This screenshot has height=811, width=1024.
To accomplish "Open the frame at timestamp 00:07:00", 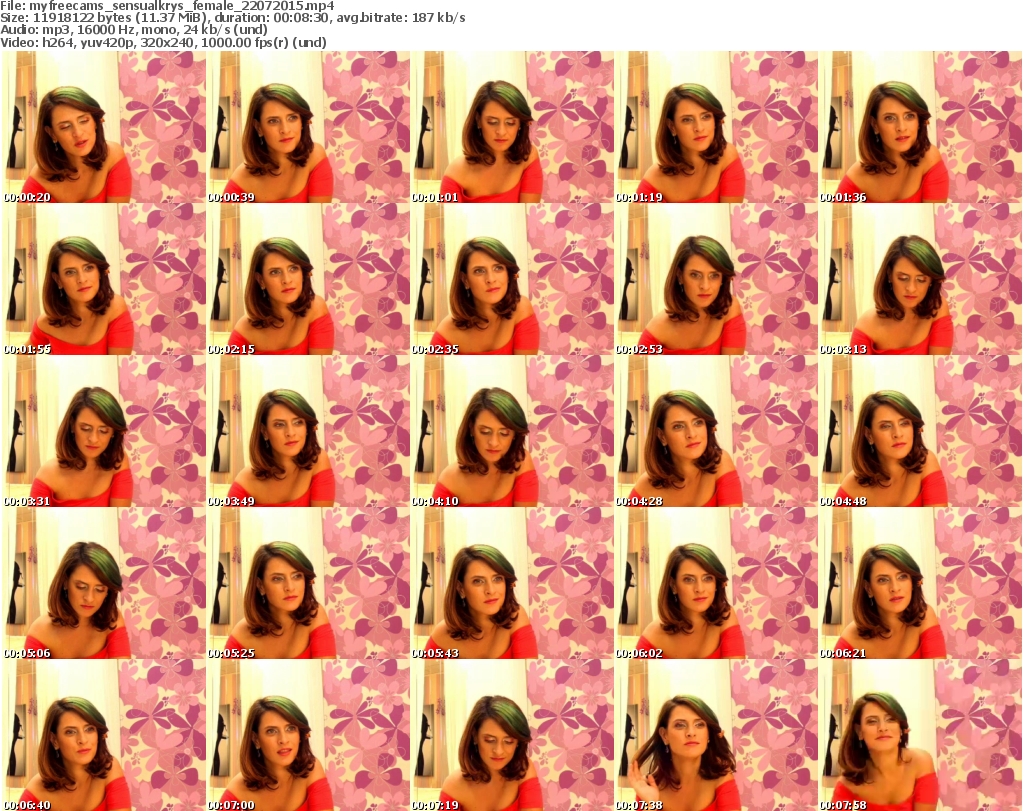I will pos(308,735).
